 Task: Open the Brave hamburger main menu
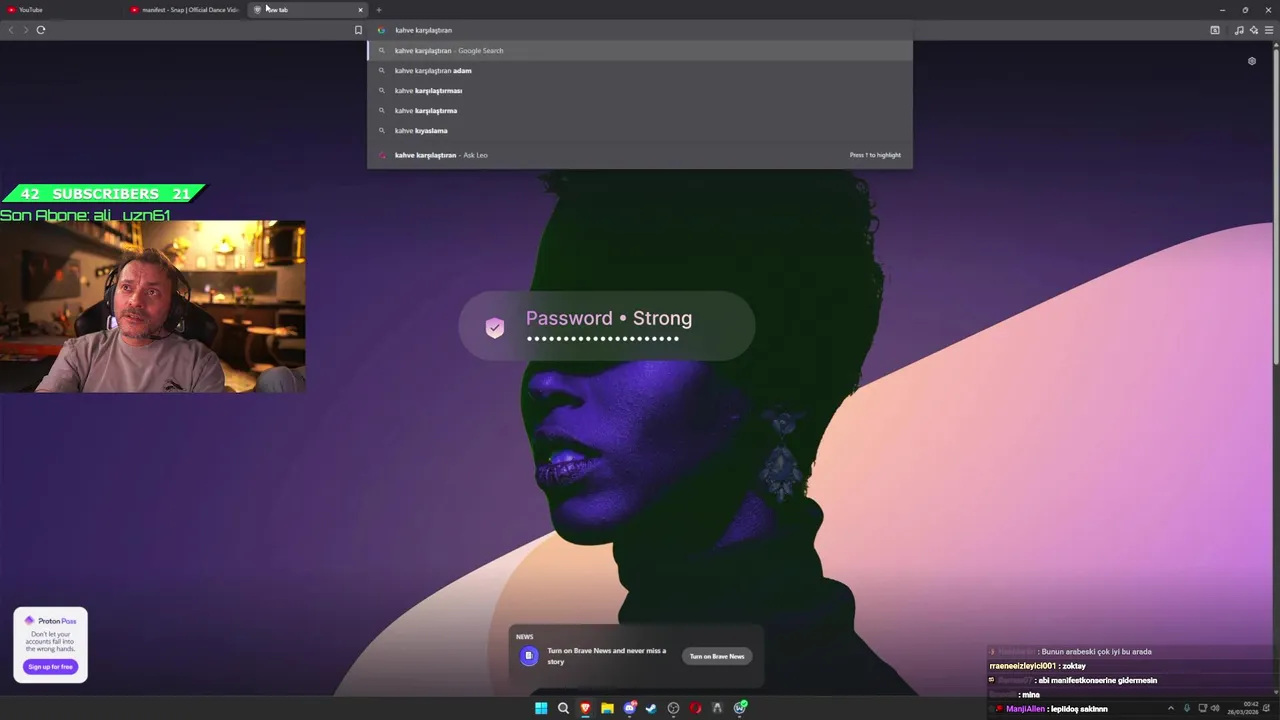1269,30
